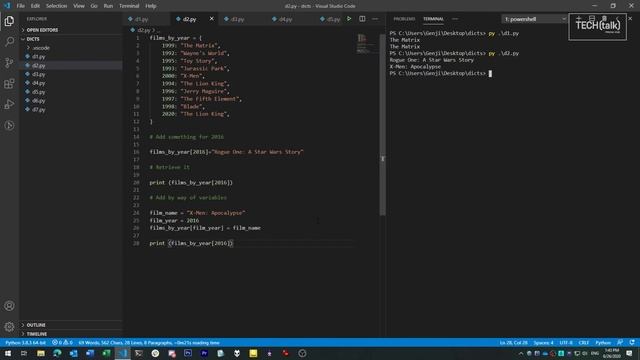
Task: Close the d2.py editor tab
Action: (211, 19)
